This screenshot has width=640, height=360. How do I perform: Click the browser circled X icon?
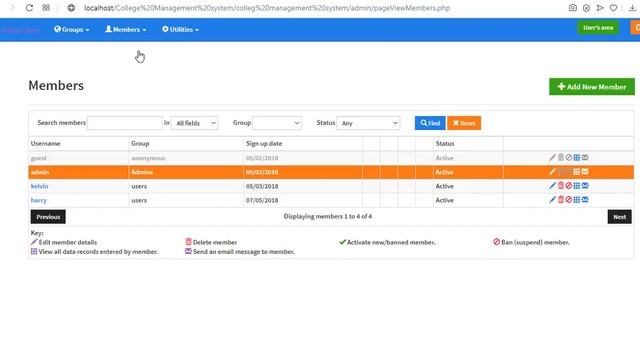pyautogui.click(x=586, y=8)
